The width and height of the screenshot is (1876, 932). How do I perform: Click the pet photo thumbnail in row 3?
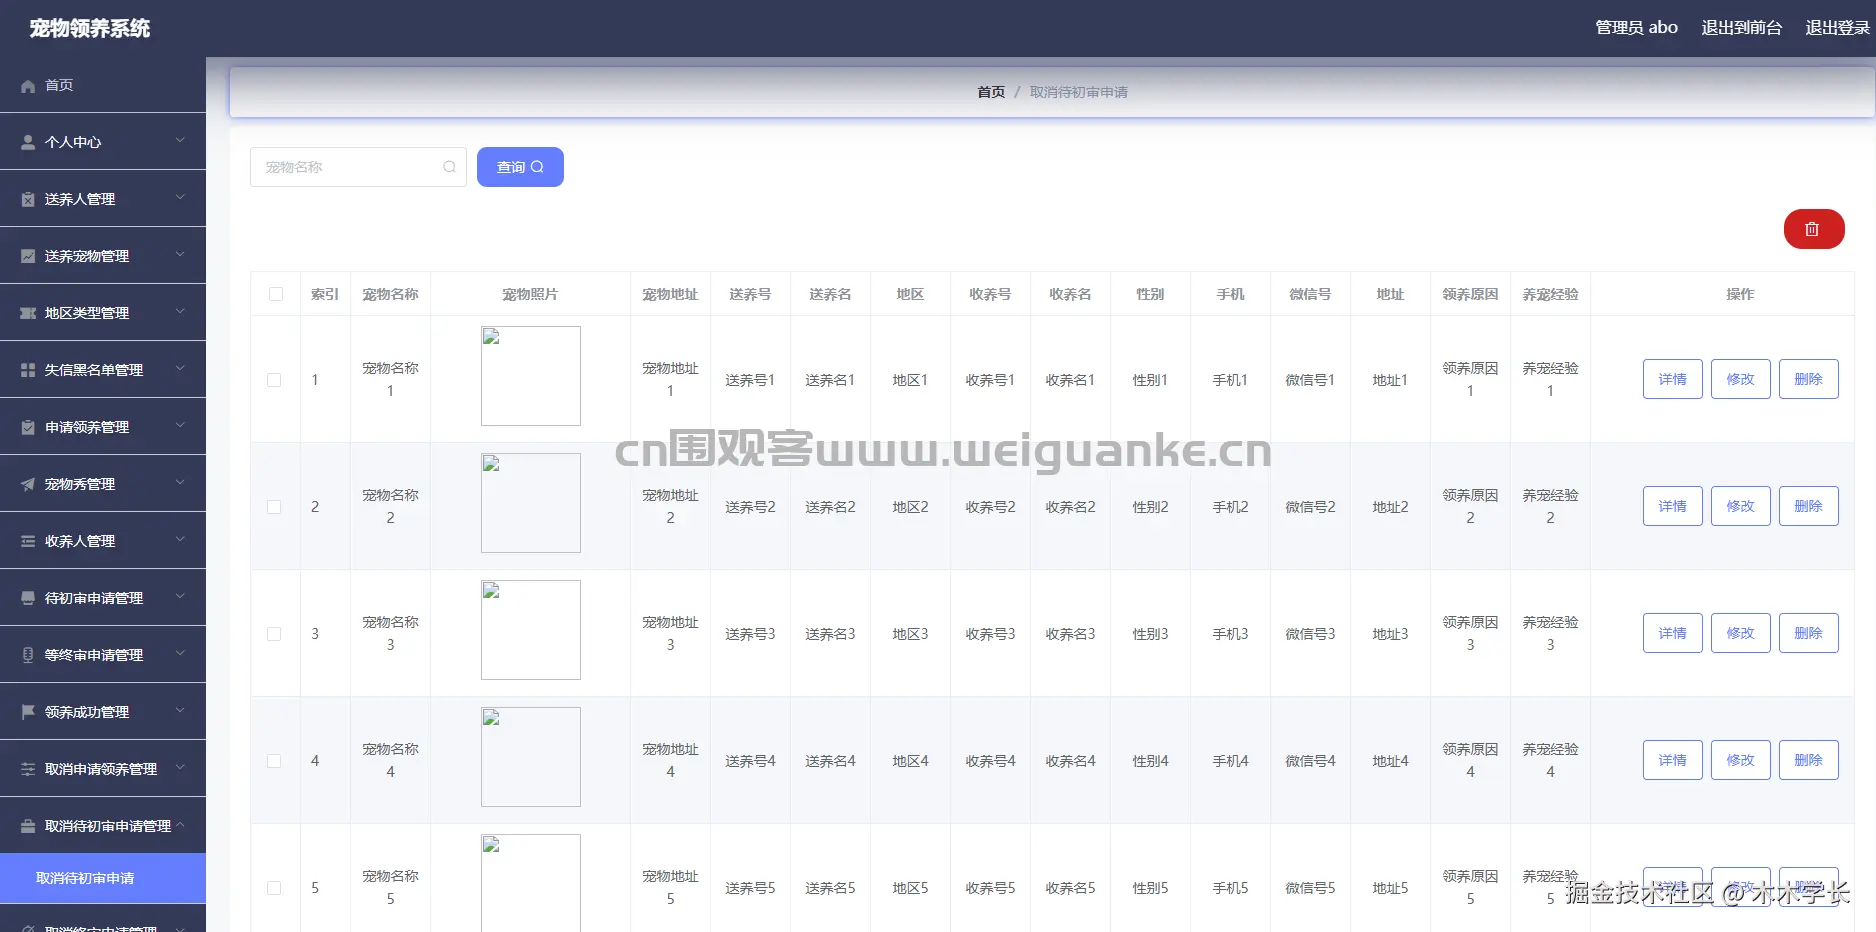(531, 630)
